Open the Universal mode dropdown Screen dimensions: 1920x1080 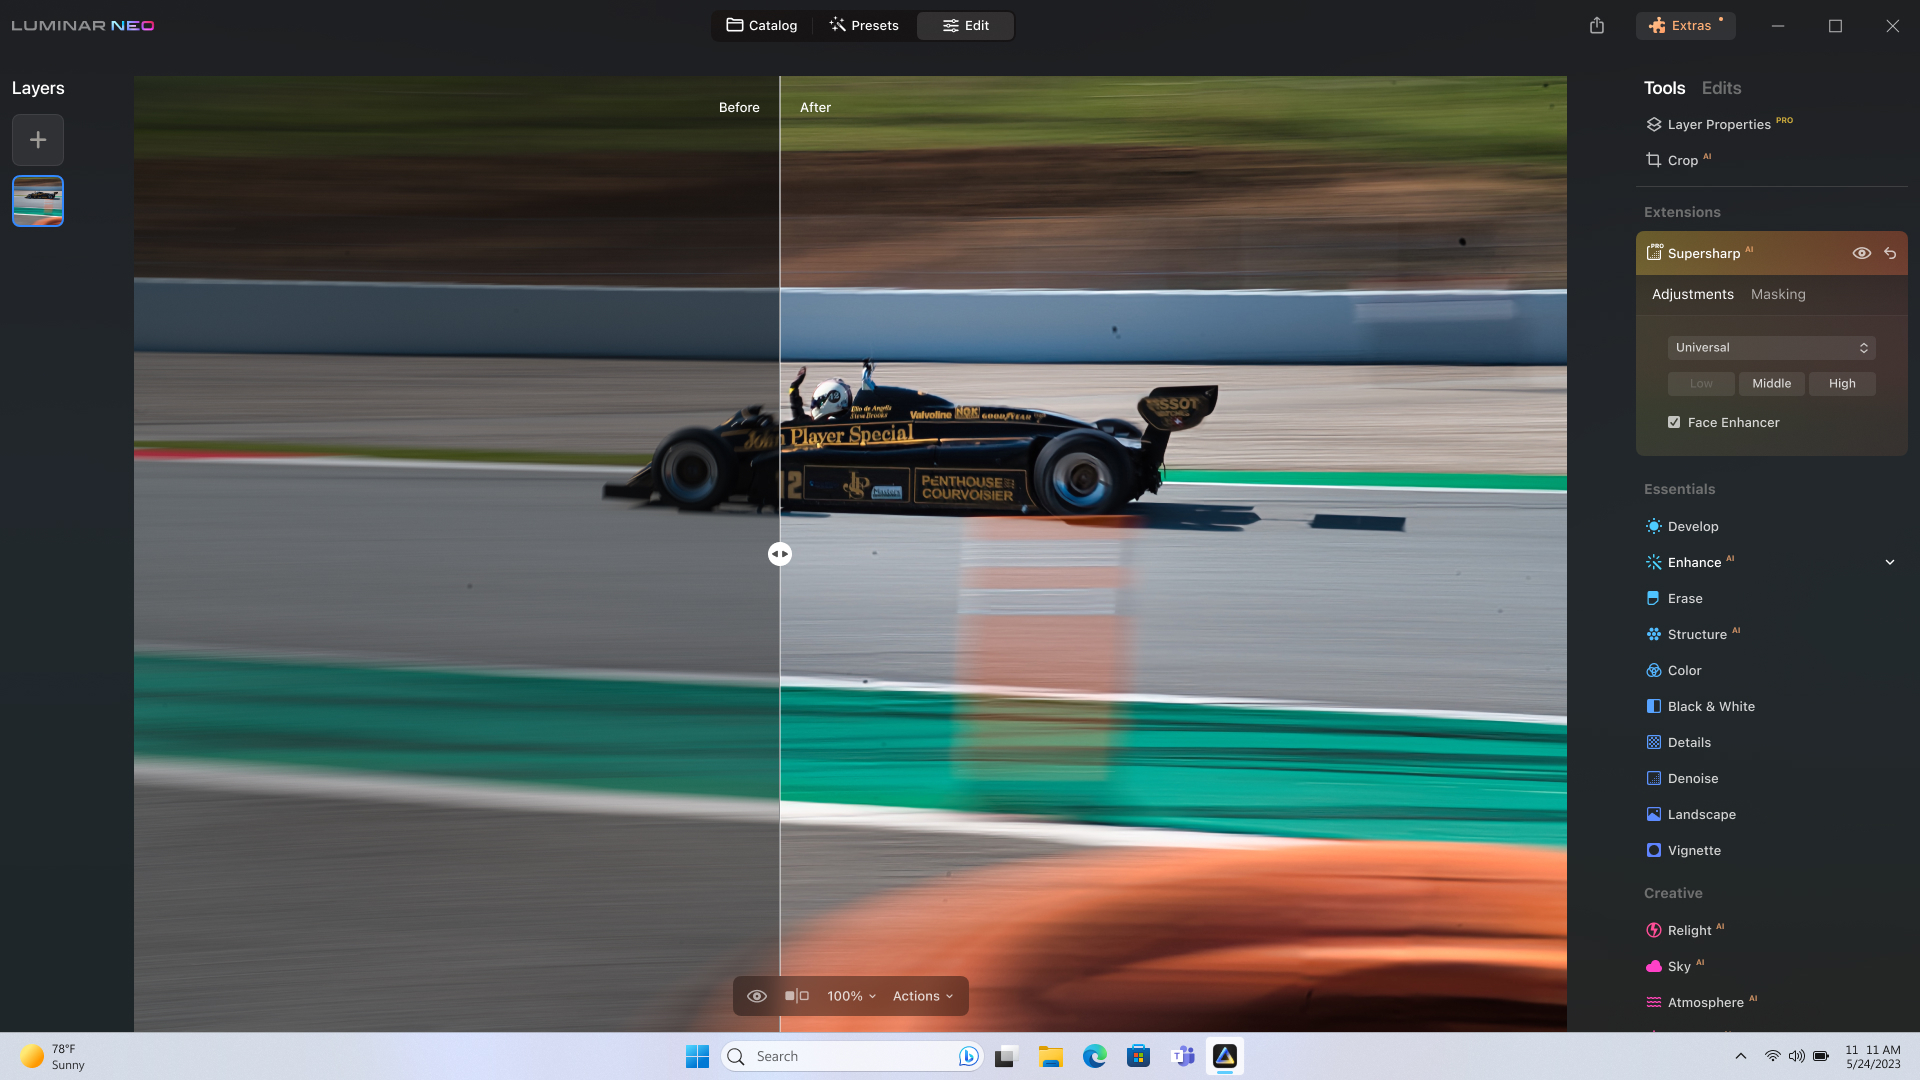point(1771,347)
